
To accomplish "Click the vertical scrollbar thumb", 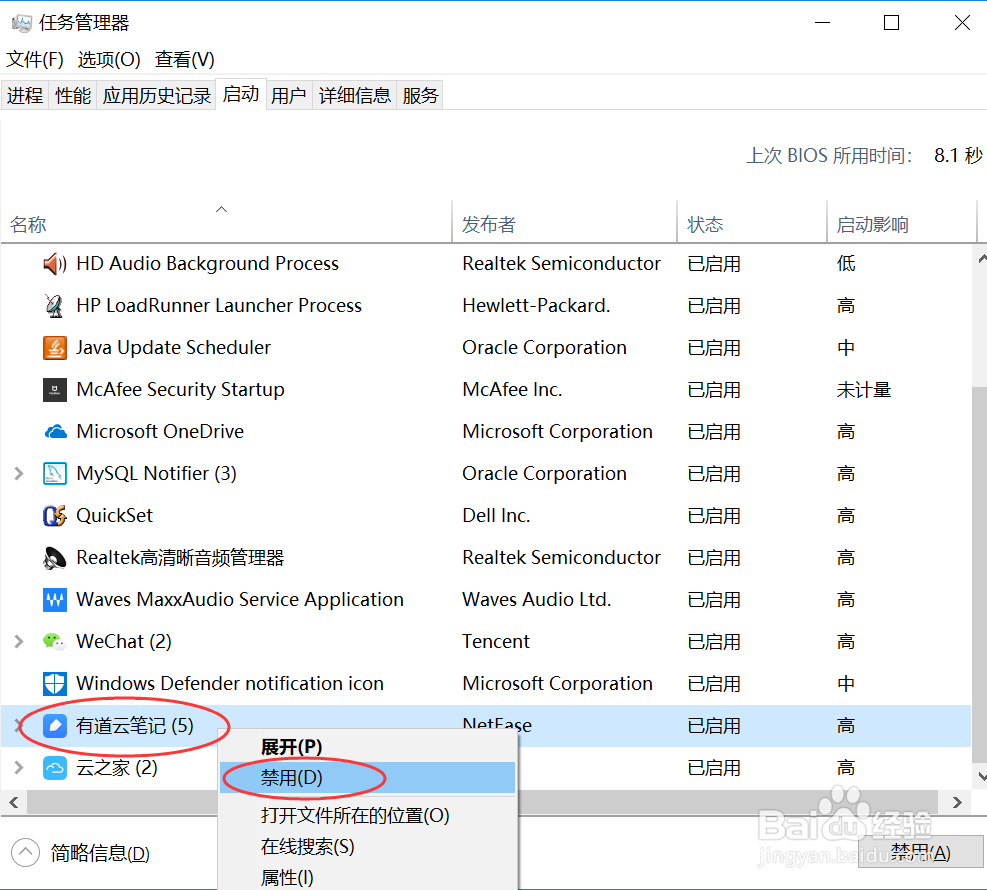I will coord(980,574).
